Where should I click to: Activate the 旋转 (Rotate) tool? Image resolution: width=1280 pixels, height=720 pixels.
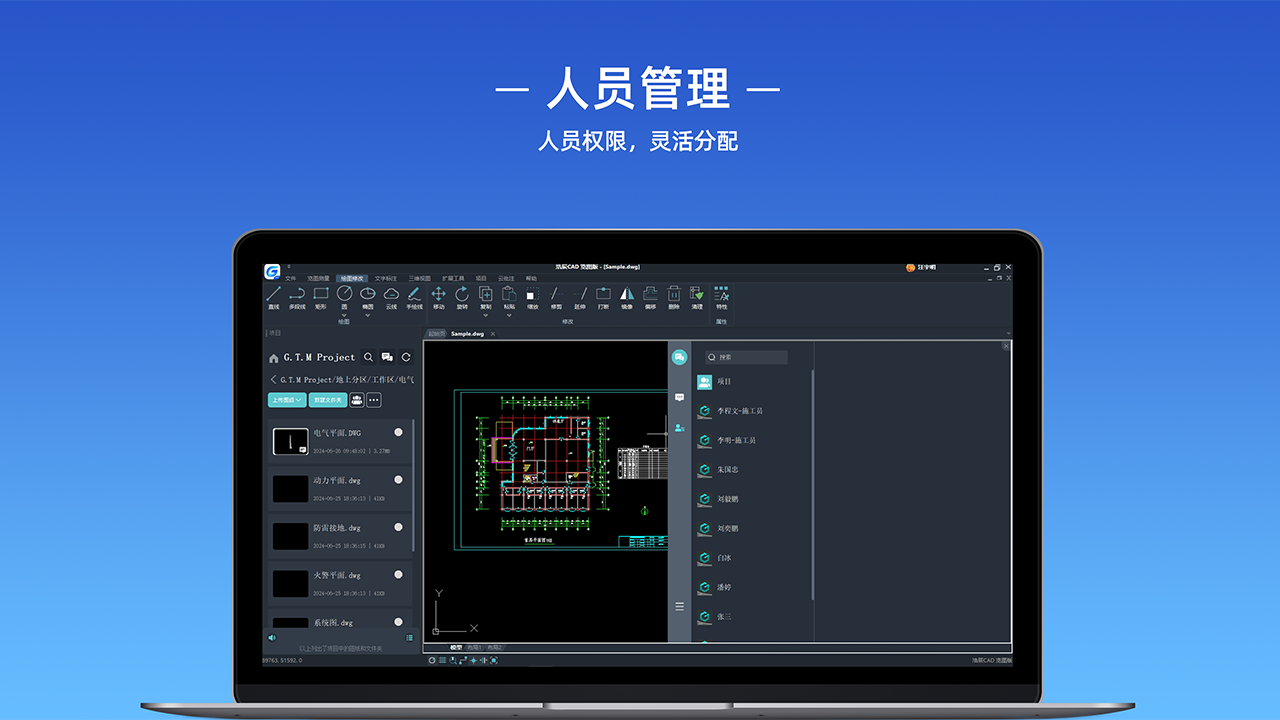(462, 295)
